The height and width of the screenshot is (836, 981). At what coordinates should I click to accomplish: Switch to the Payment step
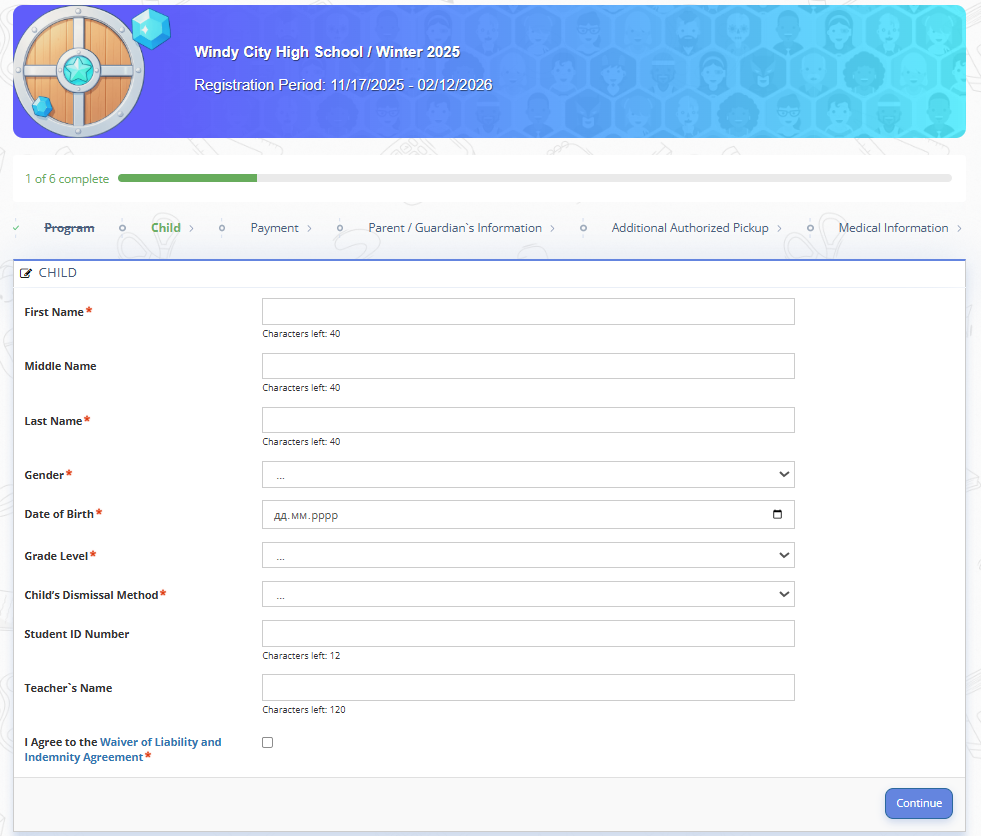pos(274,227)
